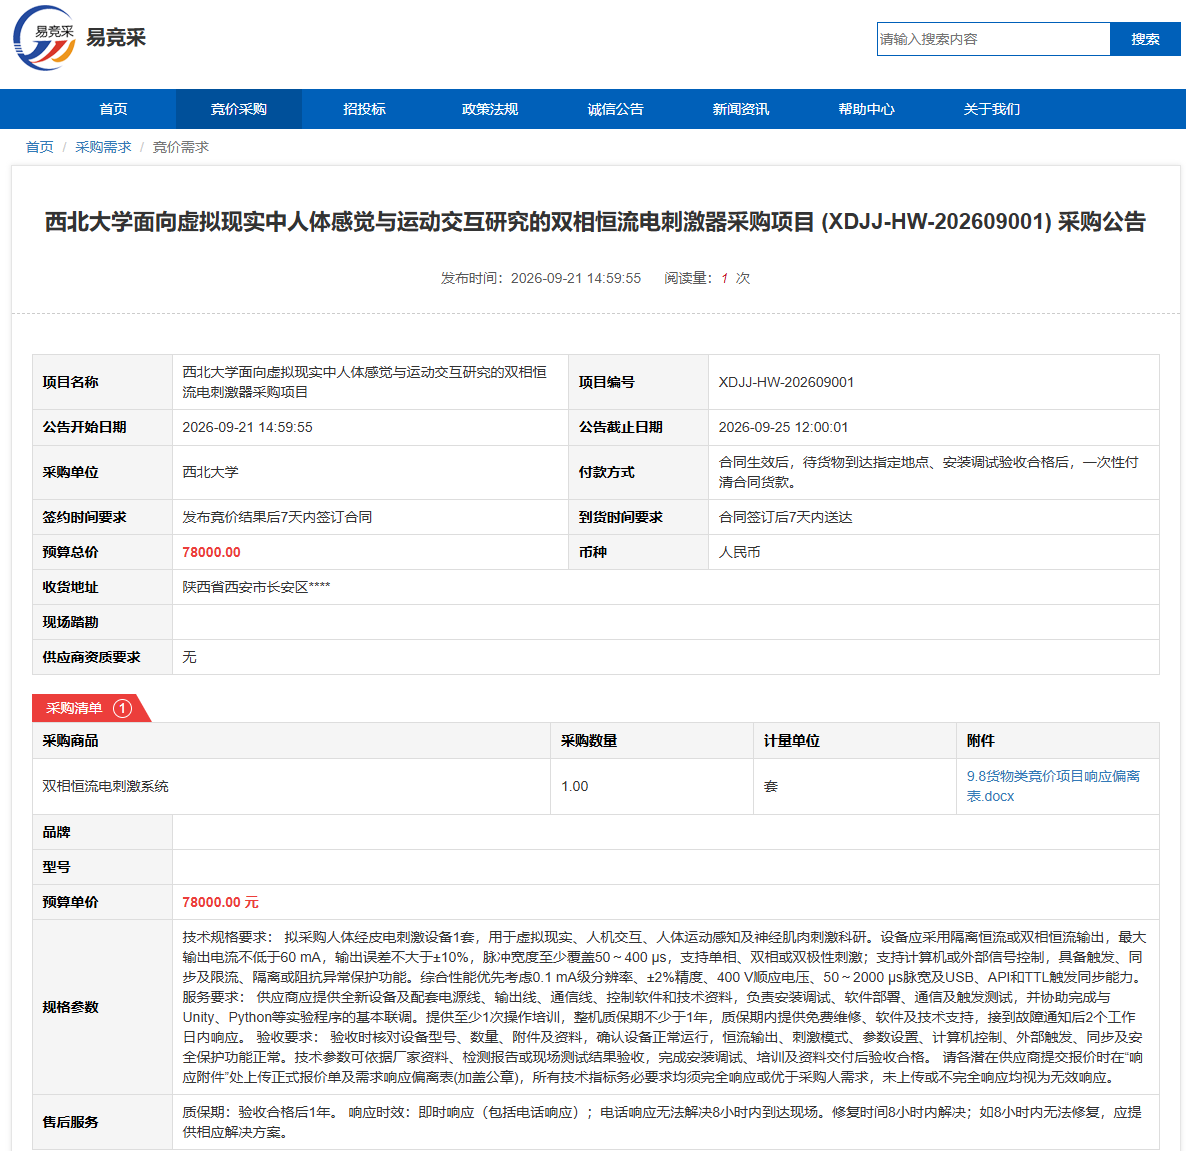1186x1151 pixels.
Task: Click the 易竞采 logo icon
Action: [x=45, y=38]
